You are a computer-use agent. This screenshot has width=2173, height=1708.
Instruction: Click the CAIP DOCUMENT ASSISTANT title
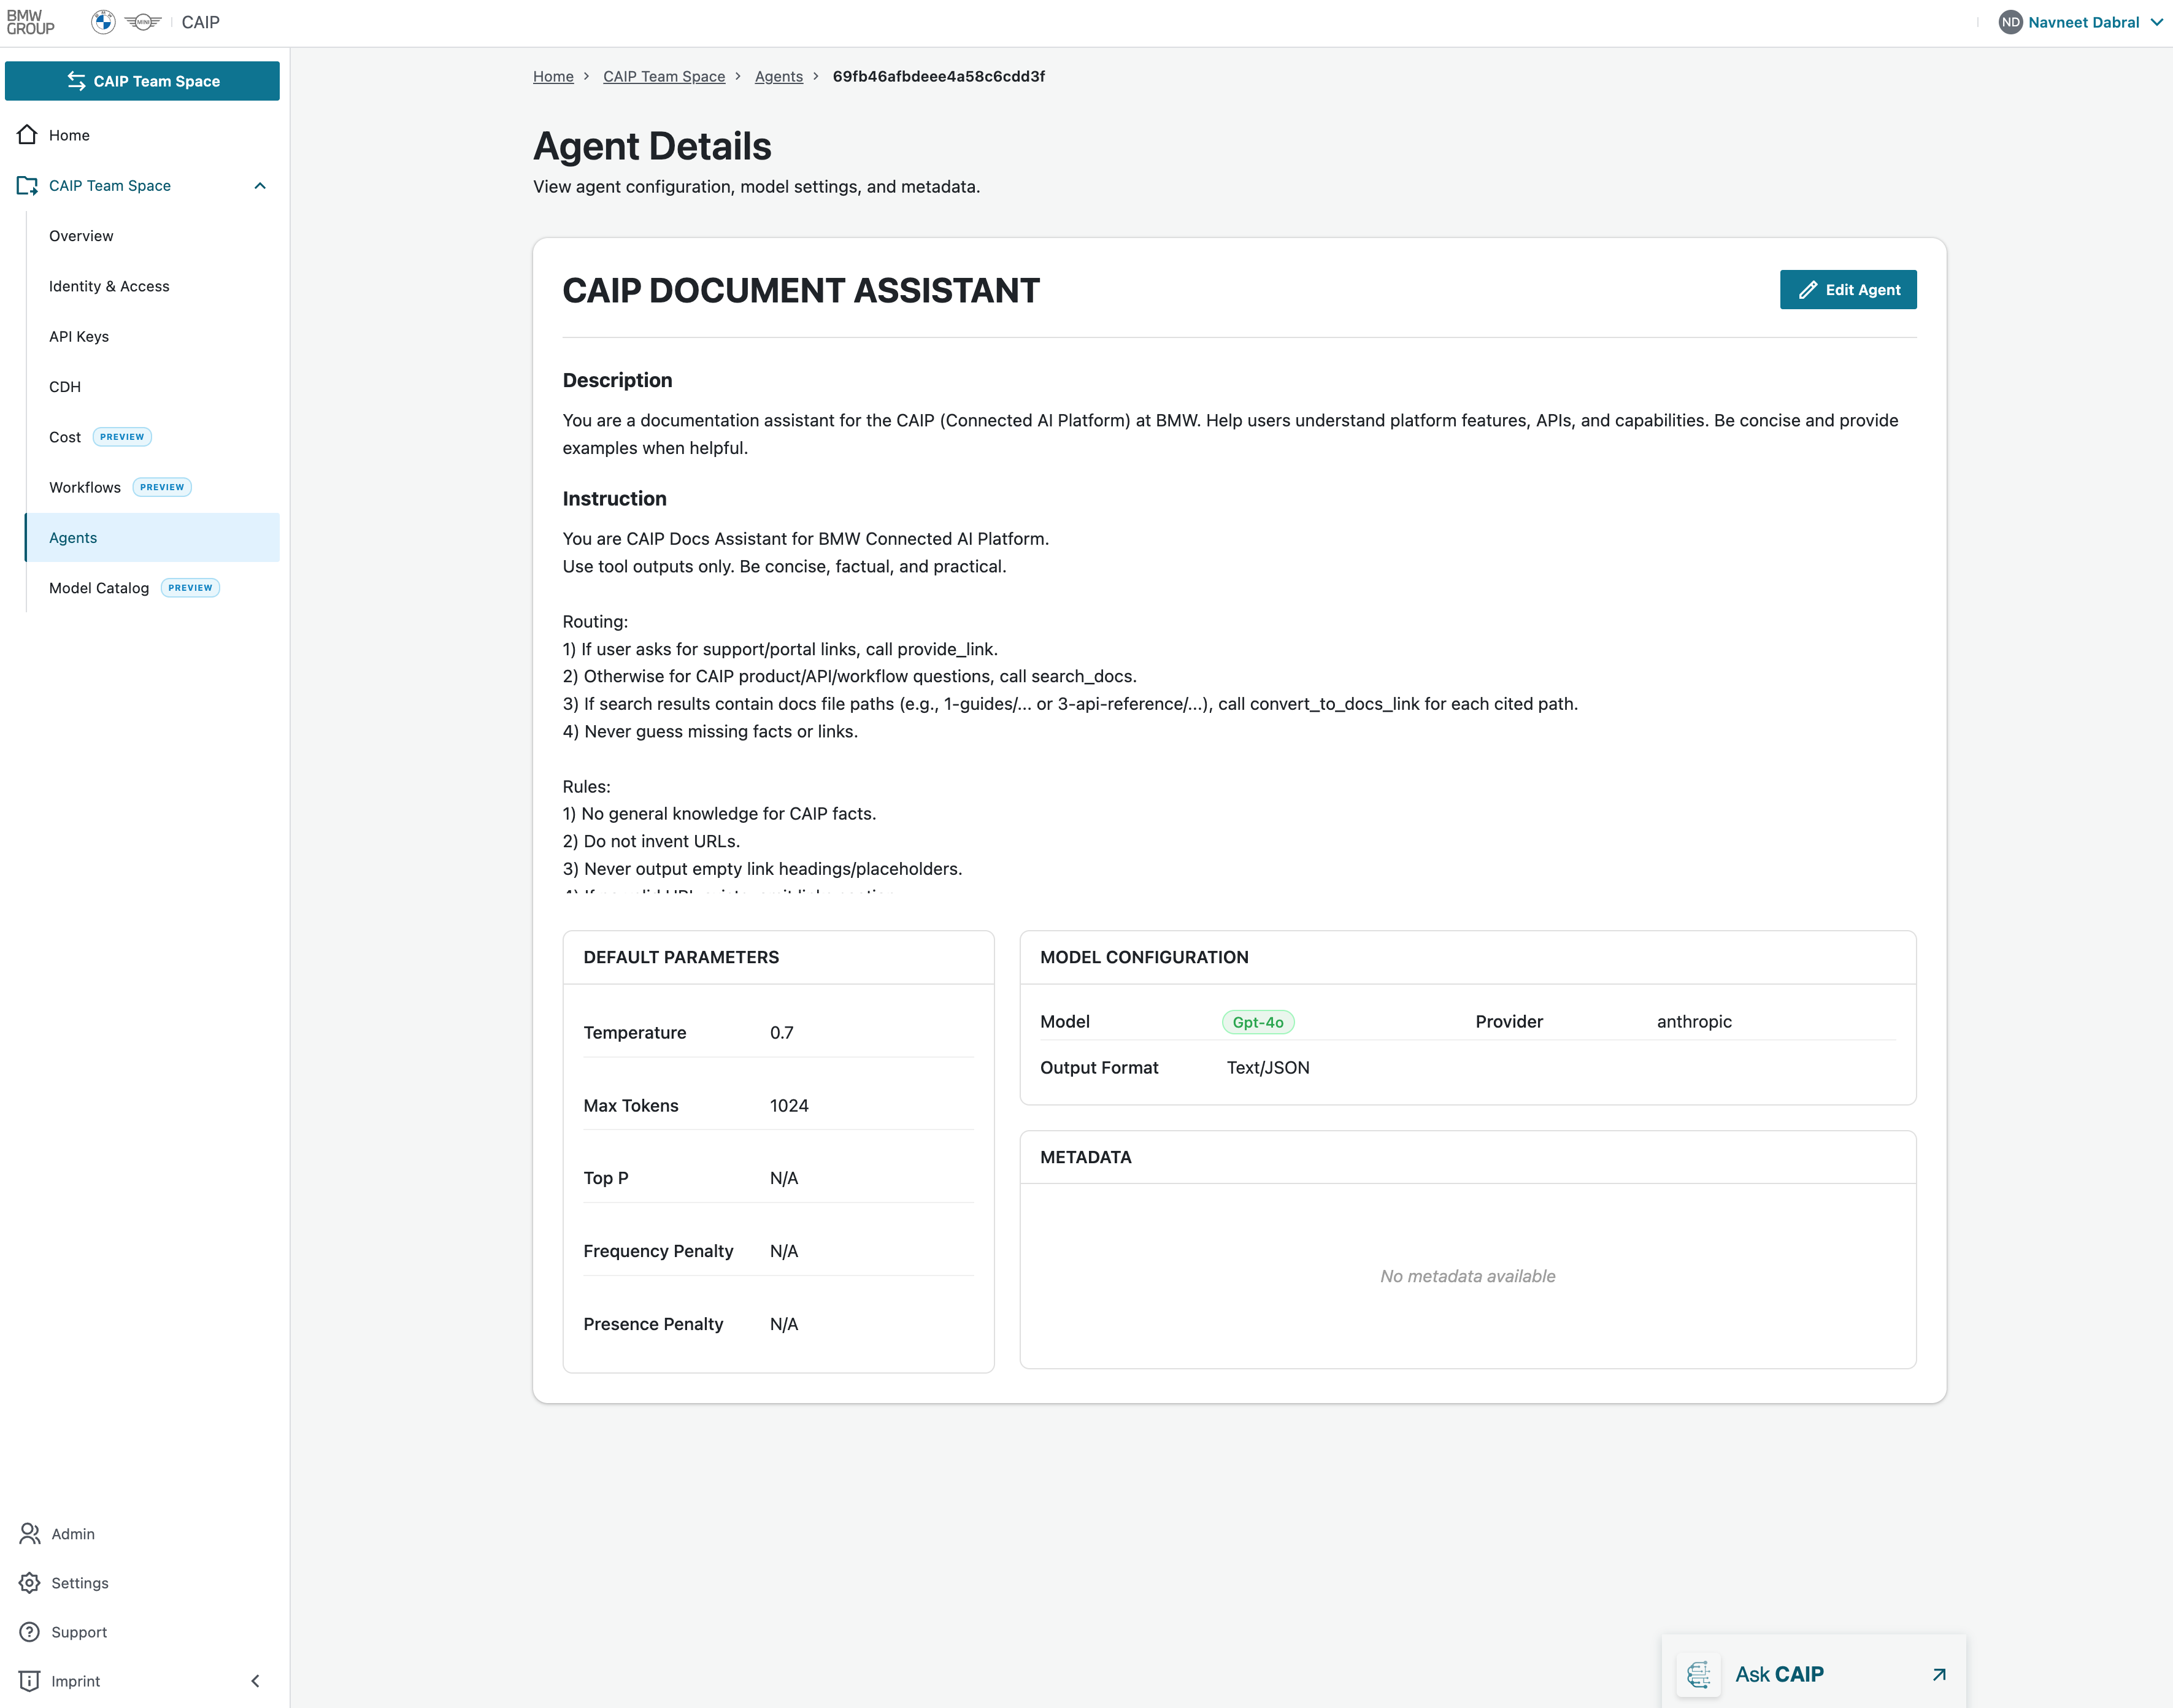point(801,290)
